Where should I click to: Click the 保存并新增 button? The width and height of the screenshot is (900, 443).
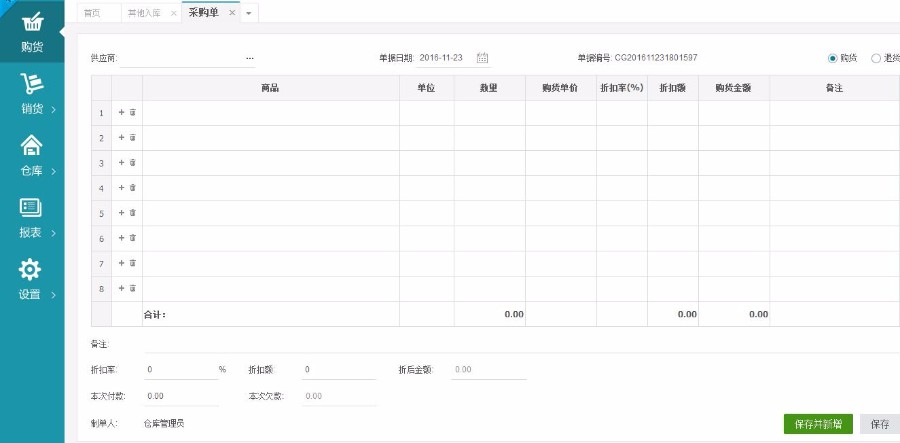point(818,424)
